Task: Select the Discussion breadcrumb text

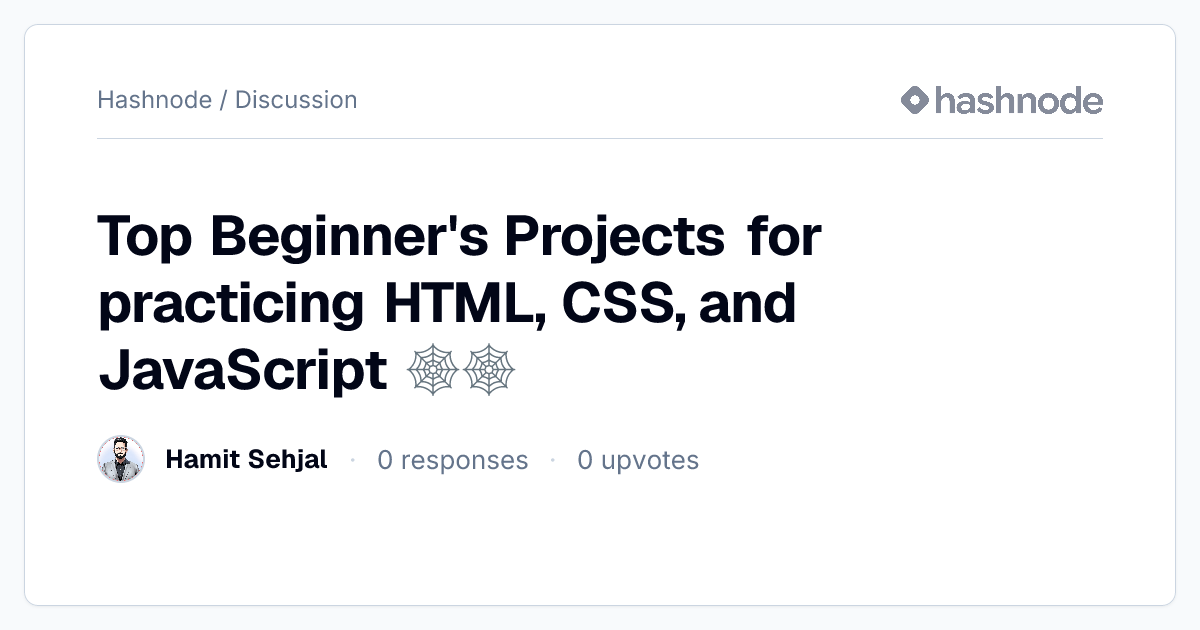Action: (x=296, y=100)
